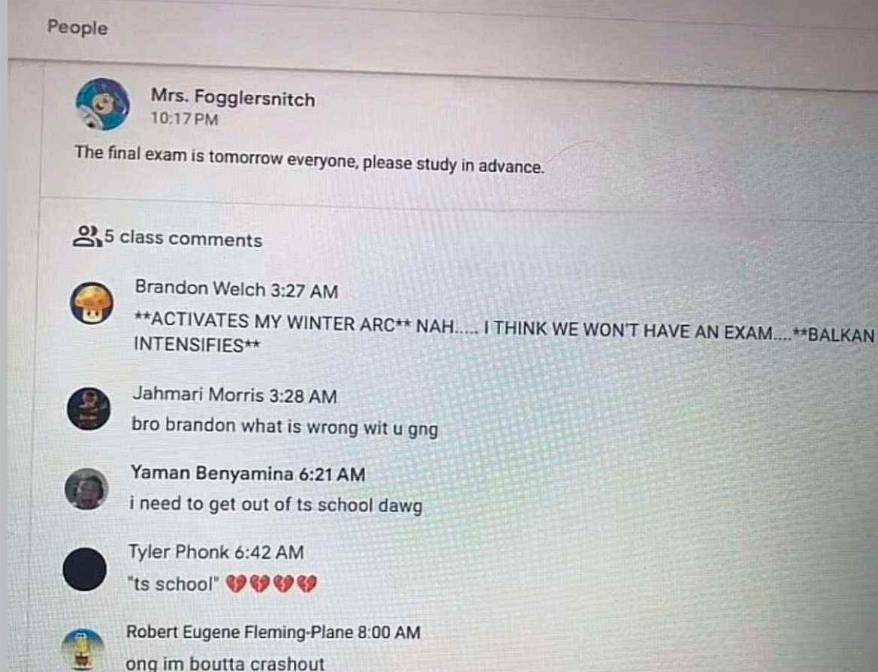
Task: Open Jahmari Morris's name
Action: click(198, 394)
